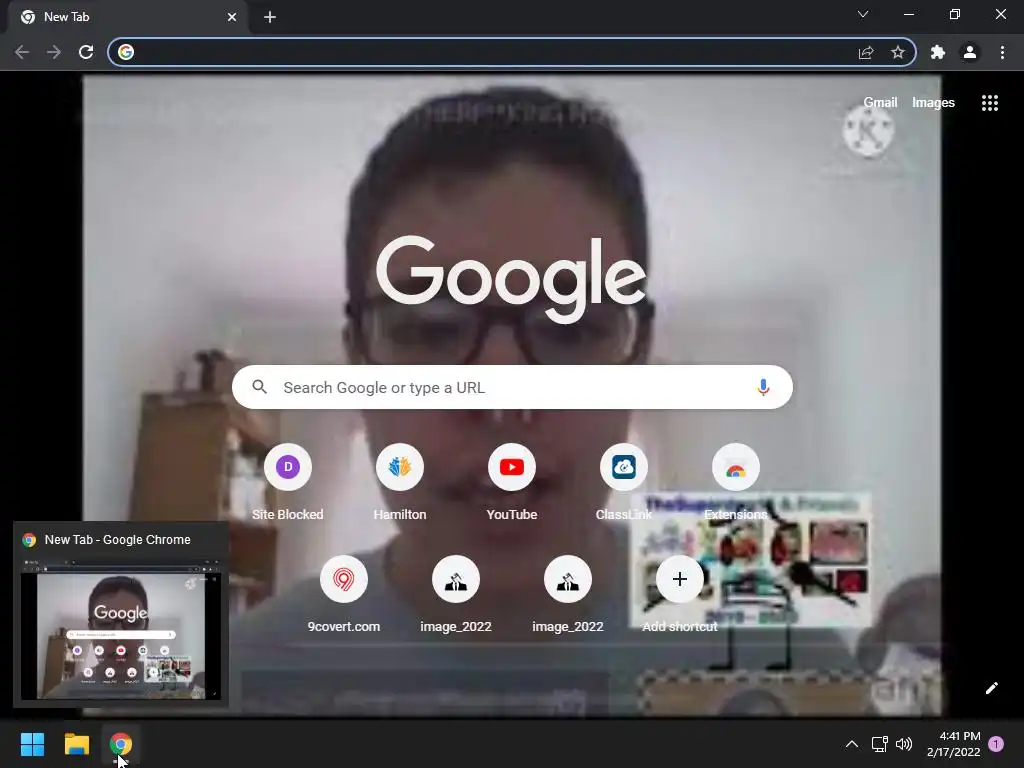
Task: Open the clock showing 4:41 PM
Action: click(x=953, y=744)
